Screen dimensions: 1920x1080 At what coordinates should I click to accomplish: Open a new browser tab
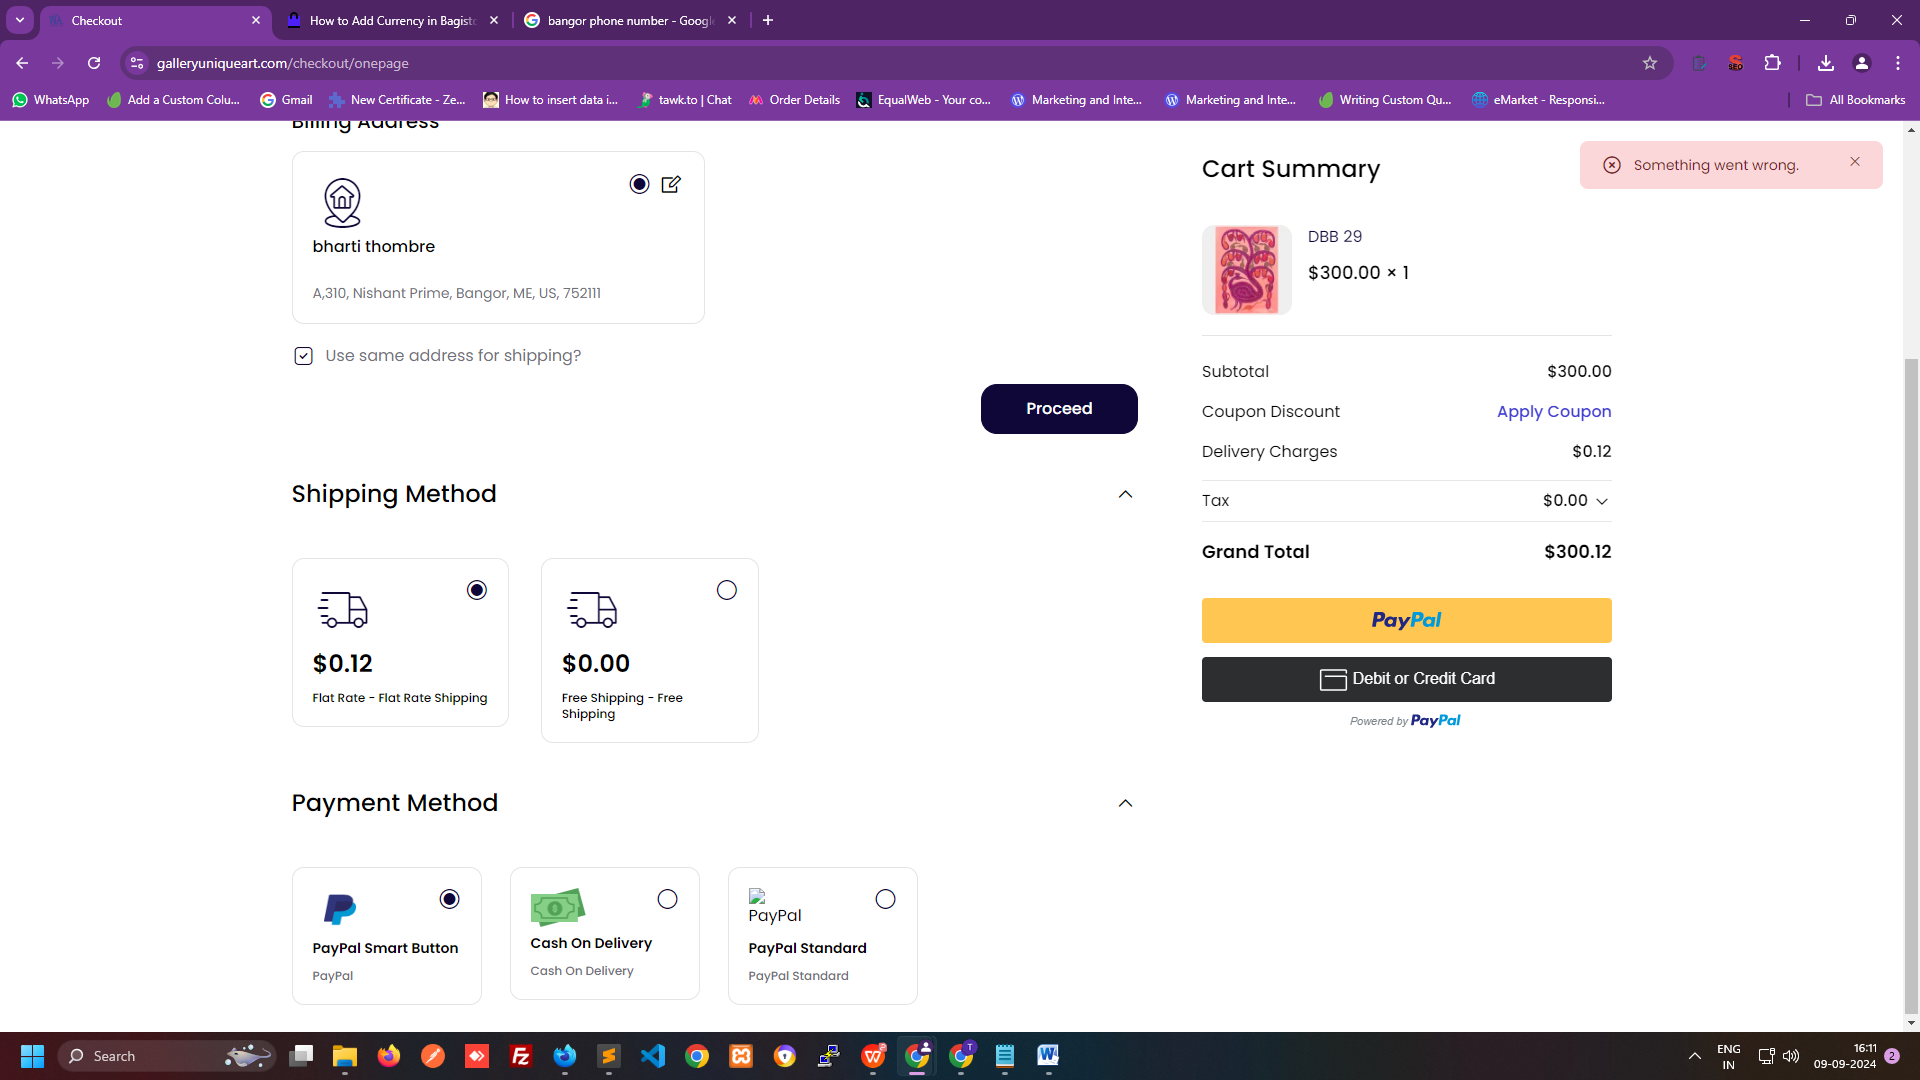point(768,20)
